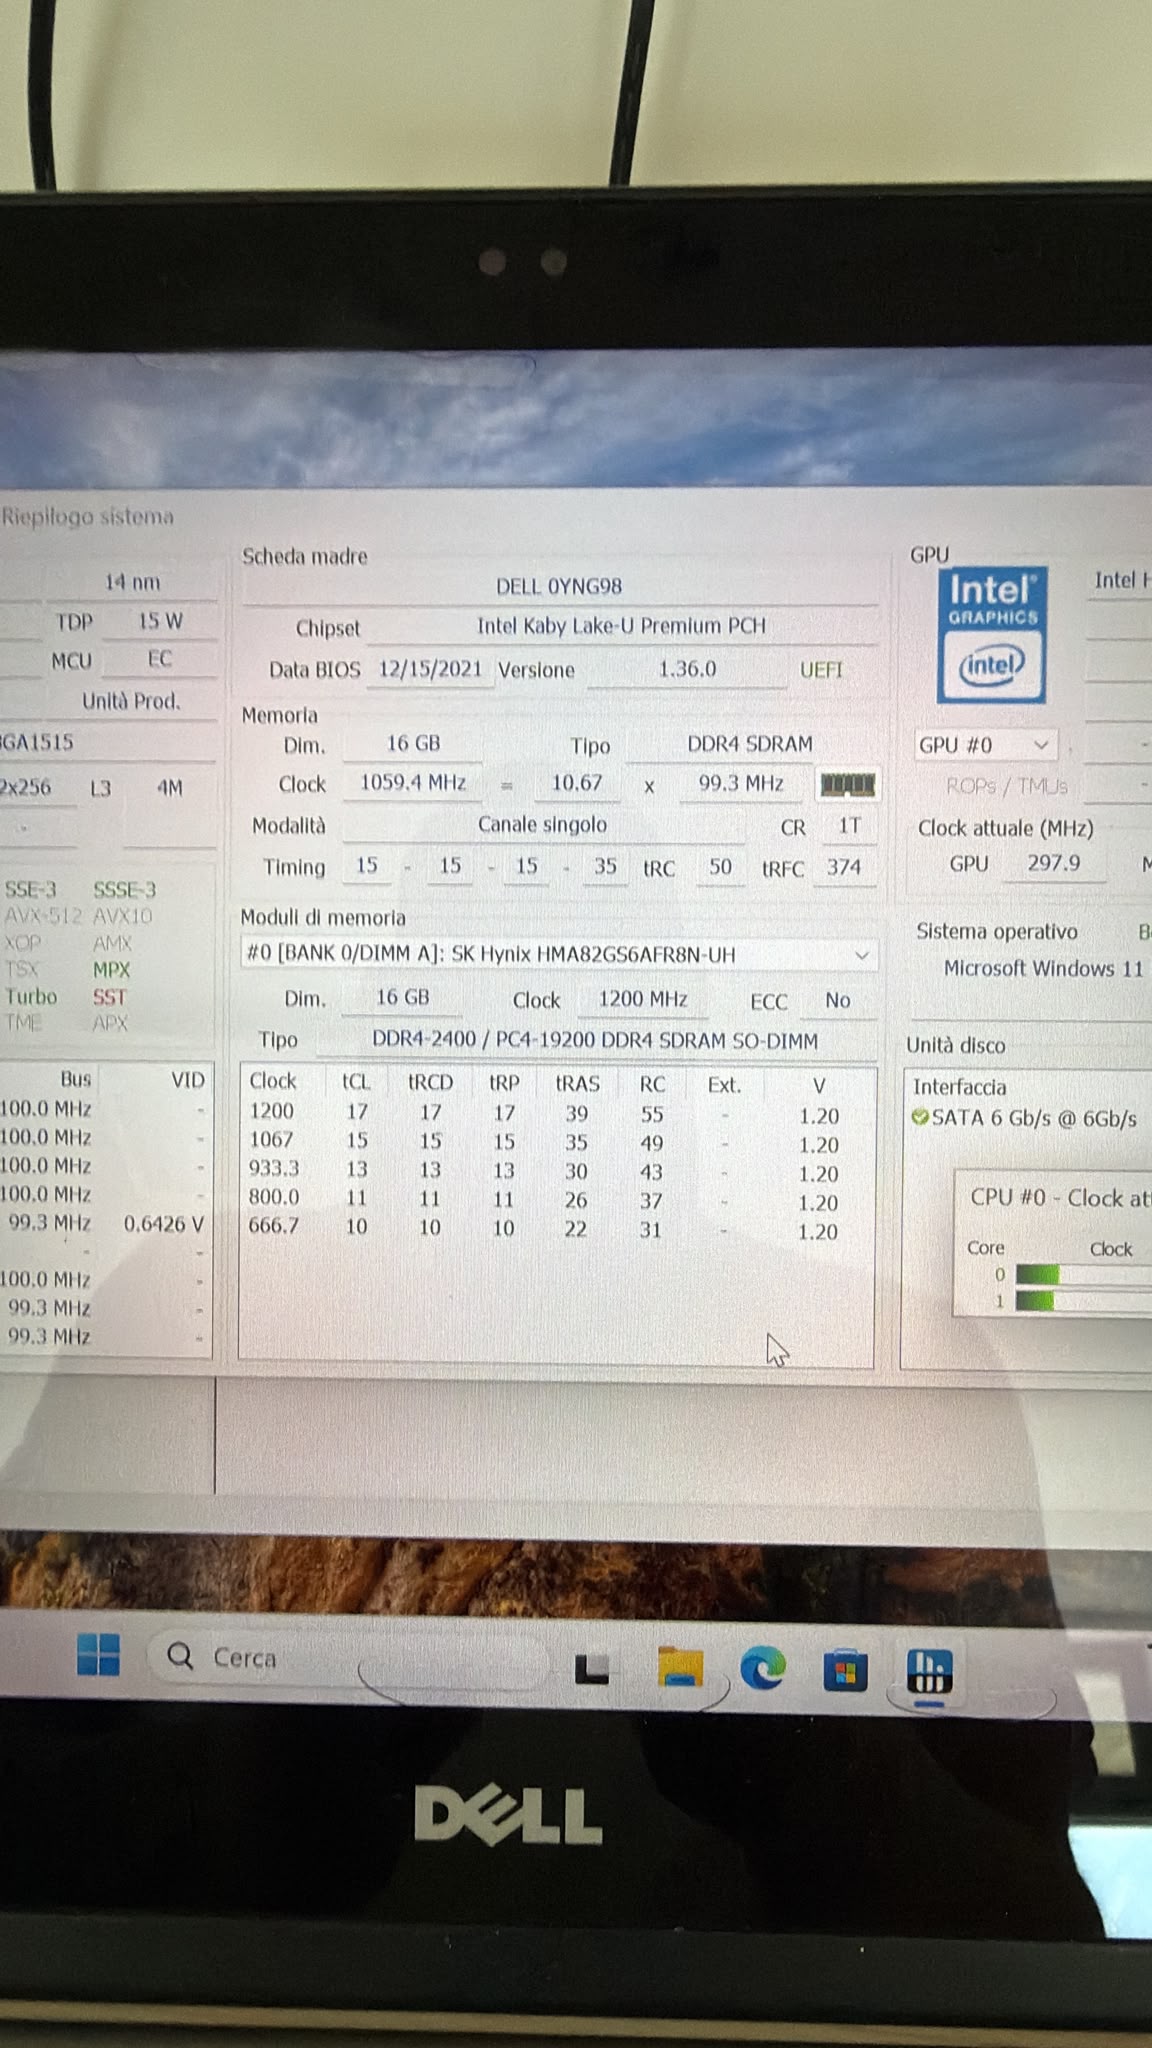This screenshot has height=2048, width=1152.
Task: Click the MPX feature label
Action: (x=112, y=970)
